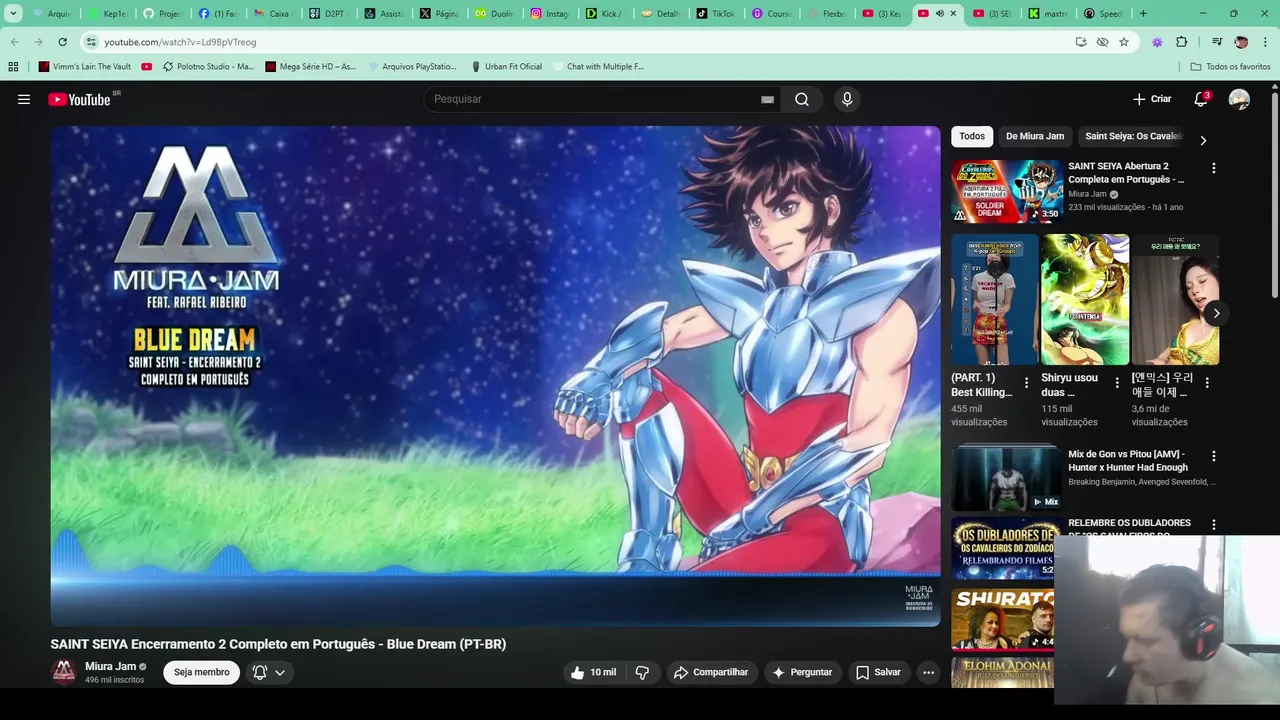The image size is (1280, 720).
Task: Go to the YouTube home logo
Action: tap(80, 99)
